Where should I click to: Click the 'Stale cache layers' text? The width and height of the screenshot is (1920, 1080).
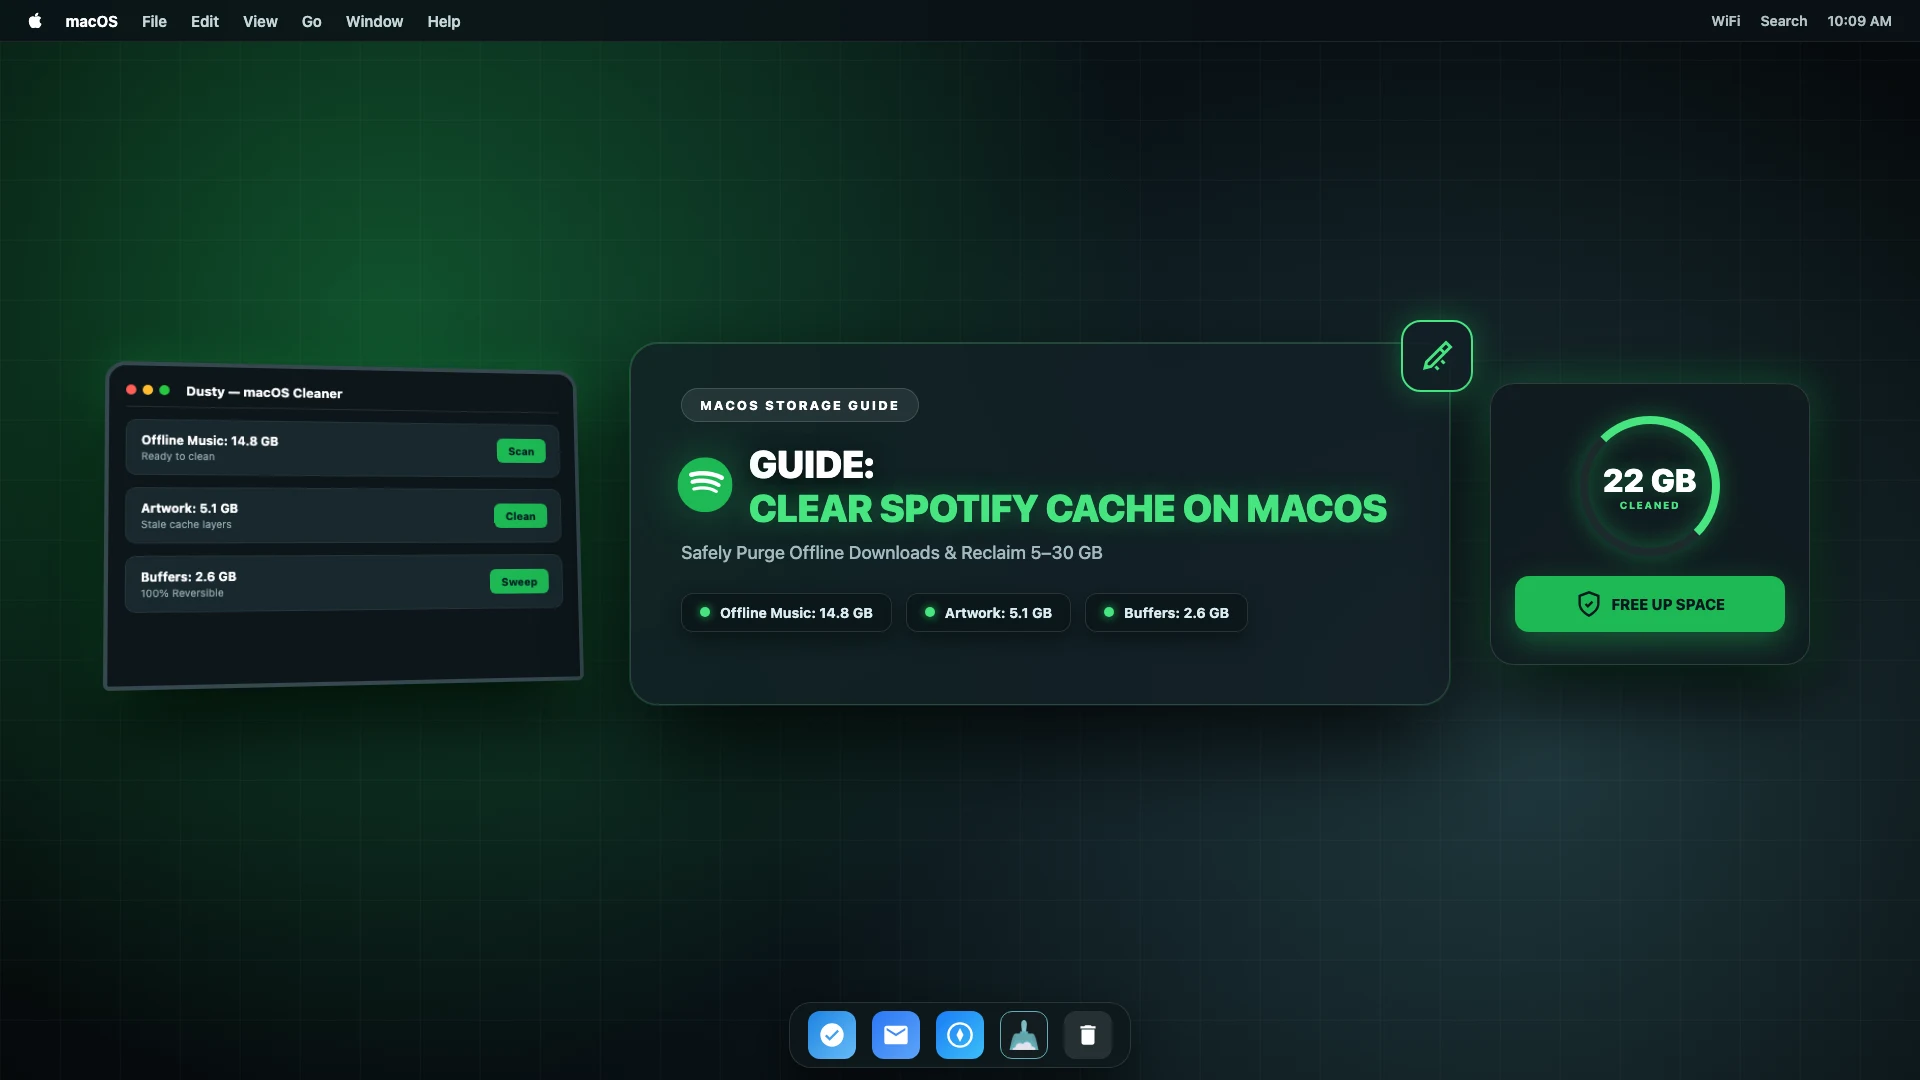tap(186, 524)
